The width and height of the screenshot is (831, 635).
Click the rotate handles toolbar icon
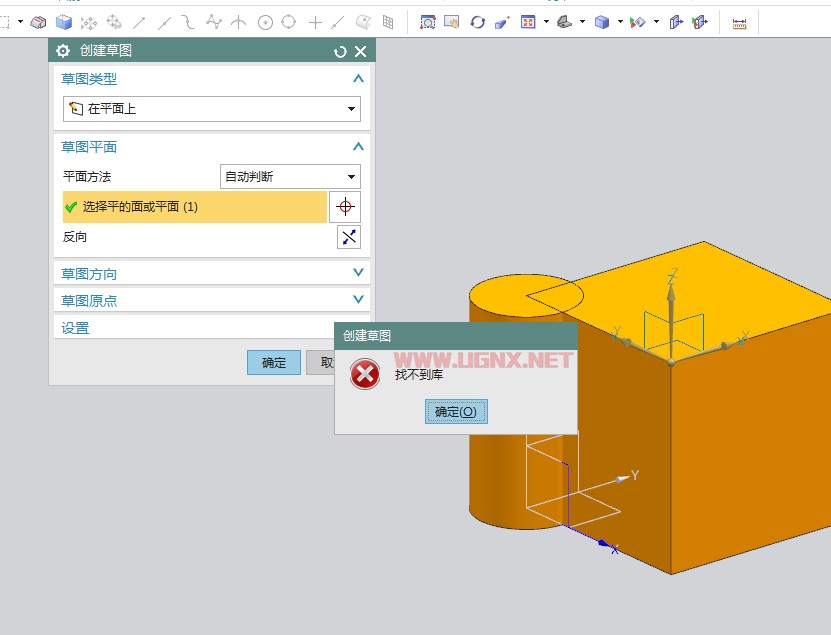pos(114,22)
